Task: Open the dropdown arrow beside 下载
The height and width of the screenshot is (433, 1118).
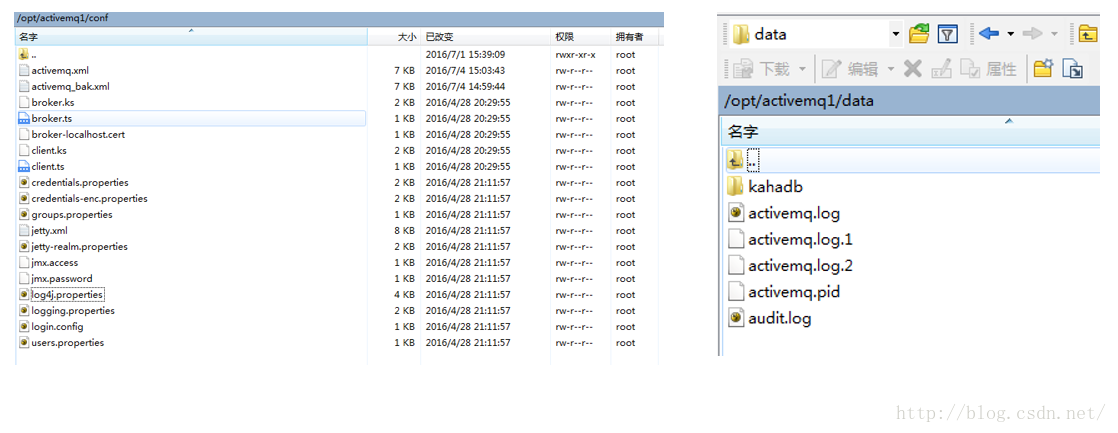Action: coord(802,69)
